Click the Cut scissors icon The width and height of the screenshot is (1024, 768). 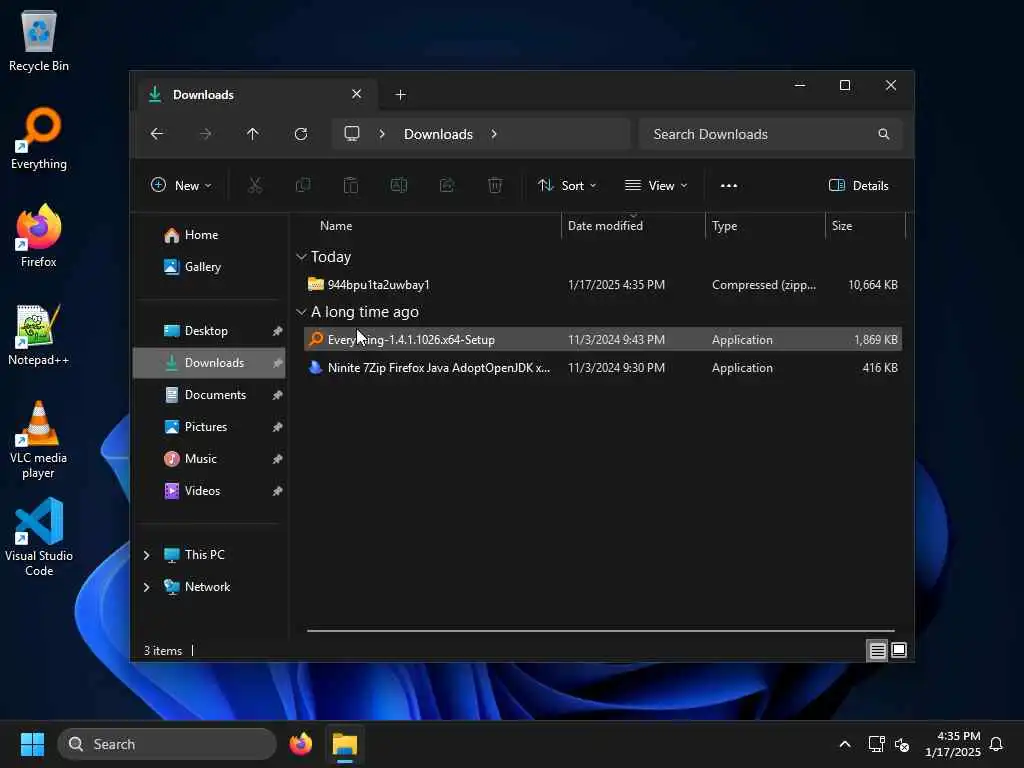(x=255, y=185)
